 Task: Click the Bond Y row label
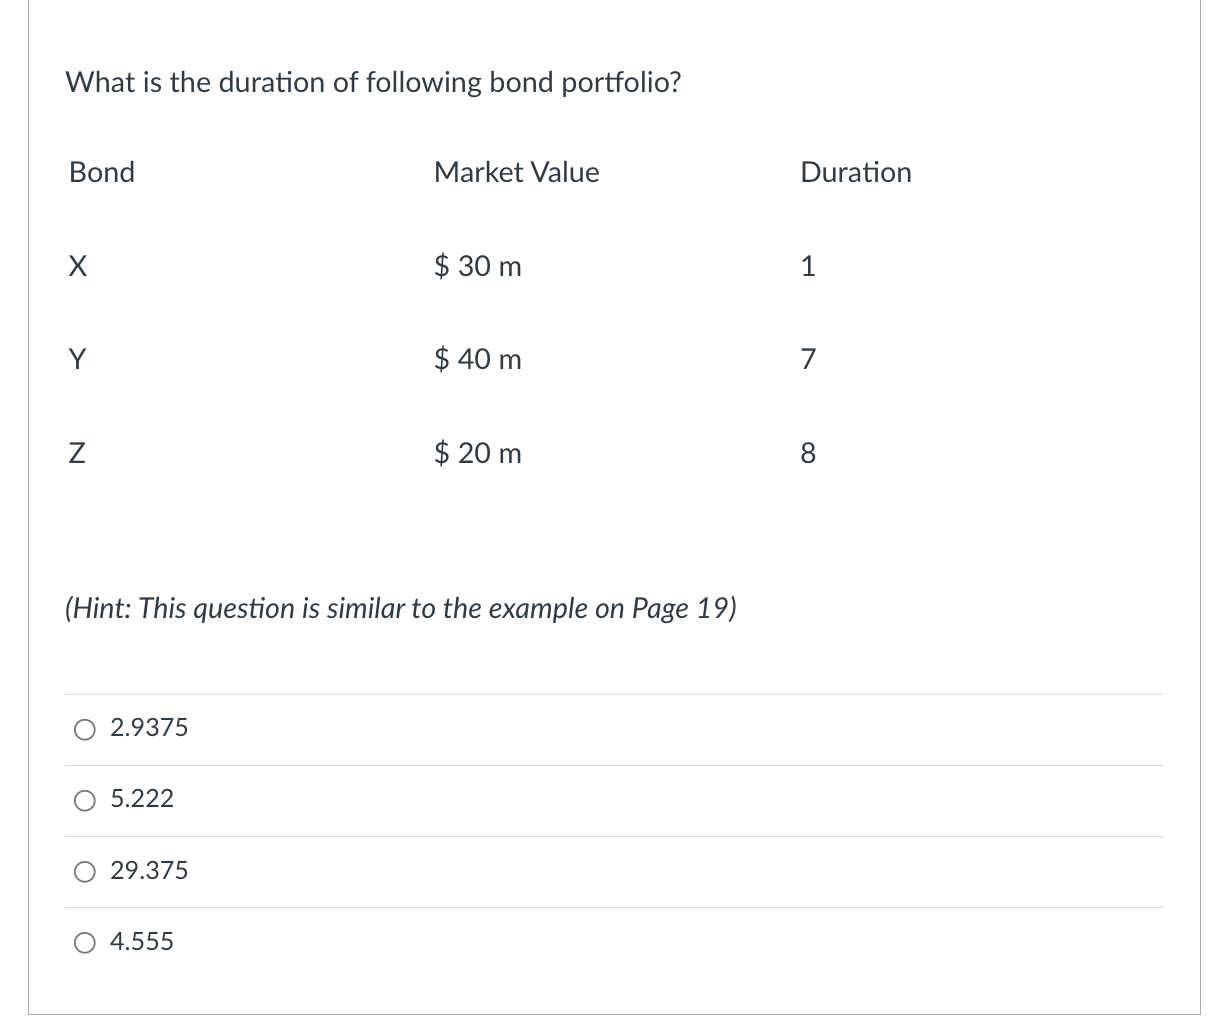click(78, 359)
